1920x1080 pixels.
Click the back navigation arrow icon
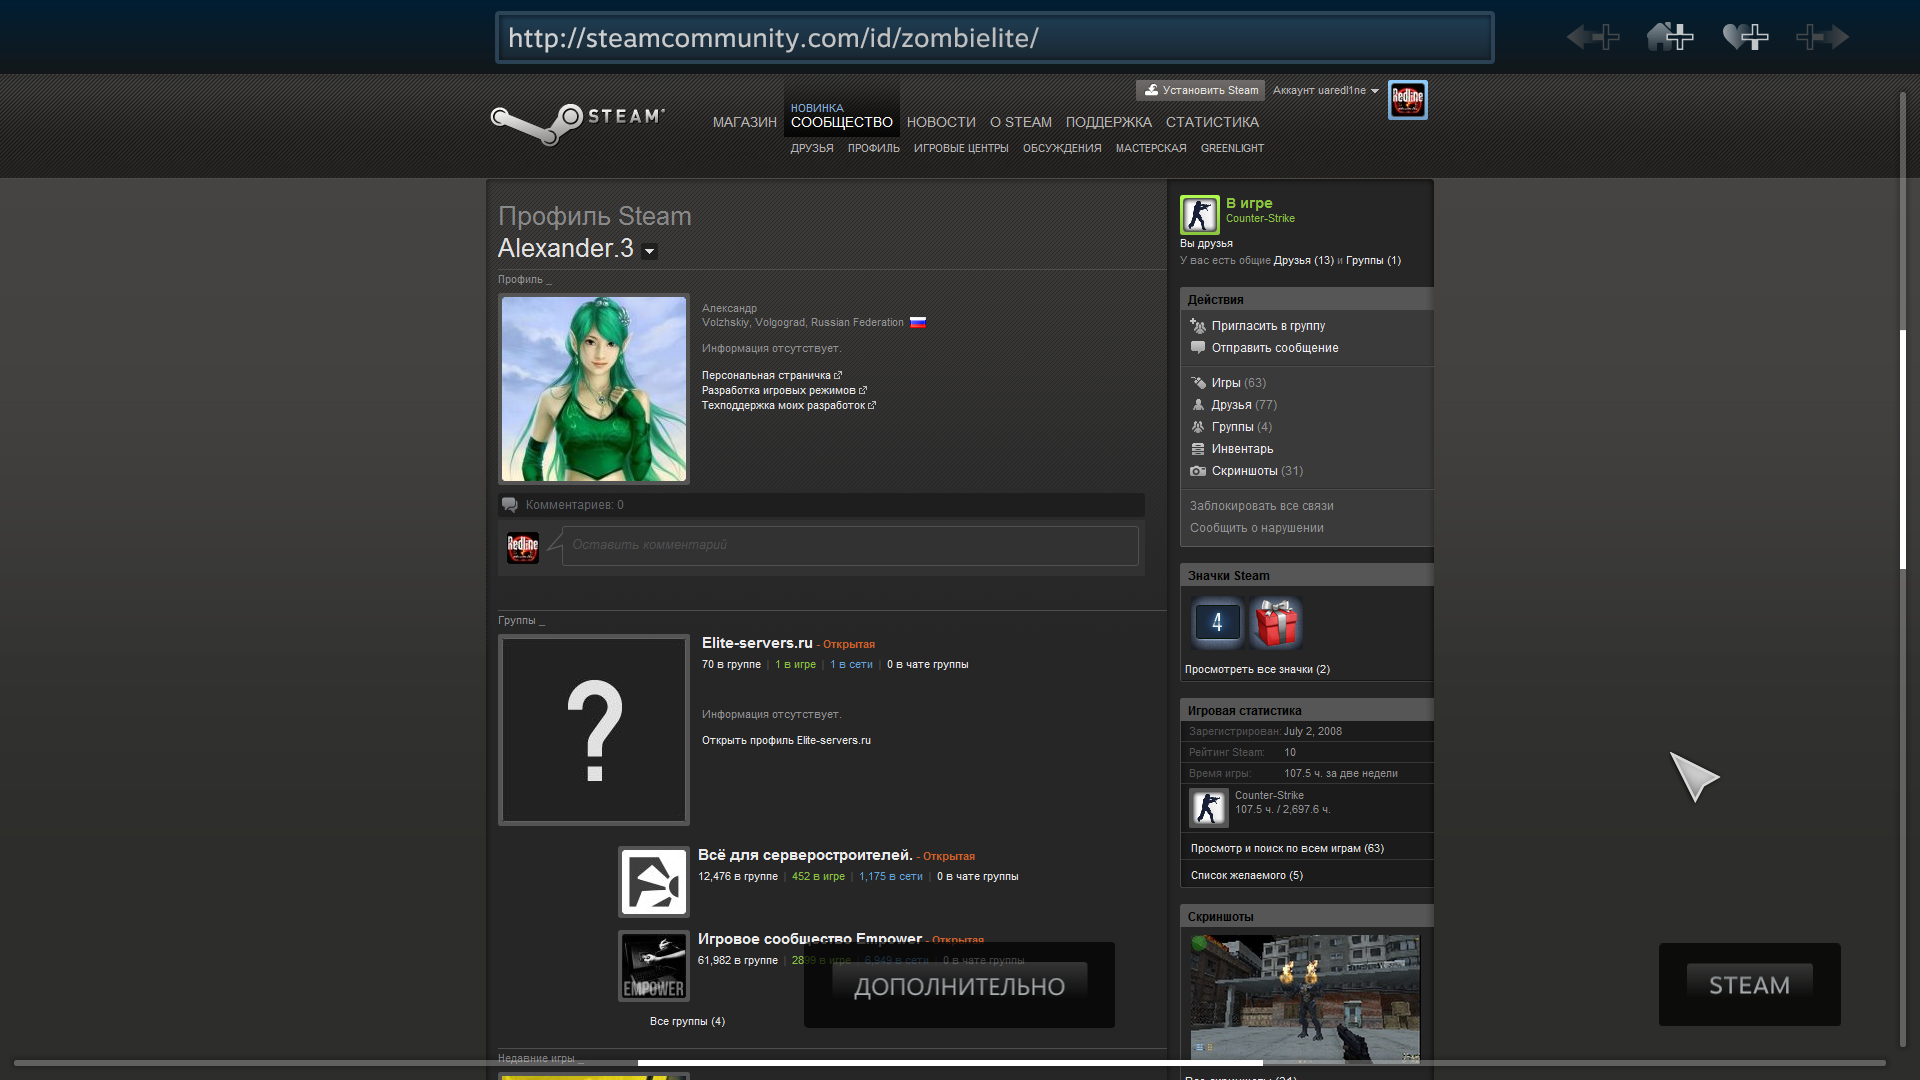point(1593,37)
